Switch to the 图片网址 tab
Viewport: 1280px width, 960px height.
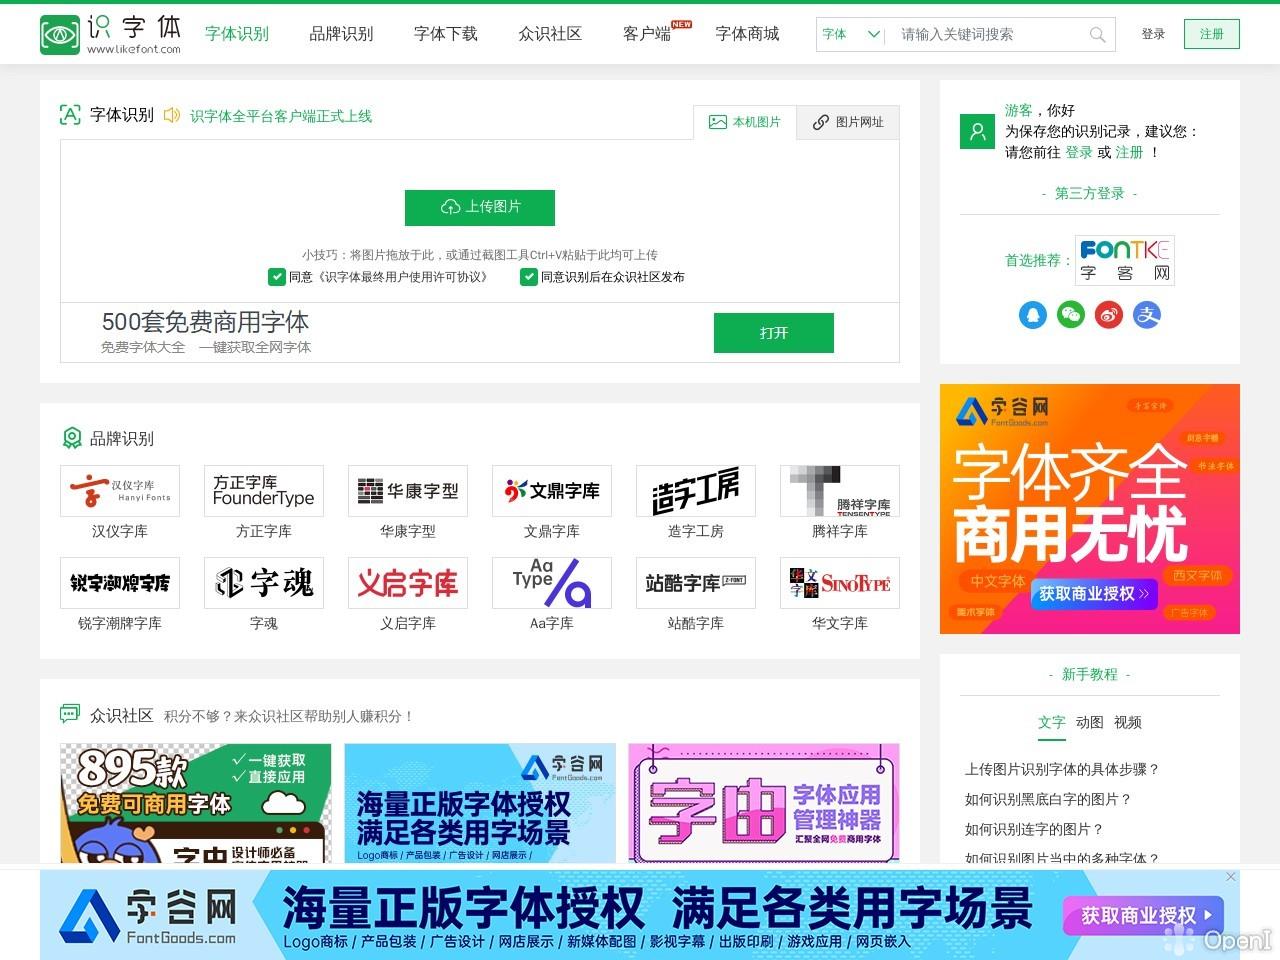[x=848, y=122]
